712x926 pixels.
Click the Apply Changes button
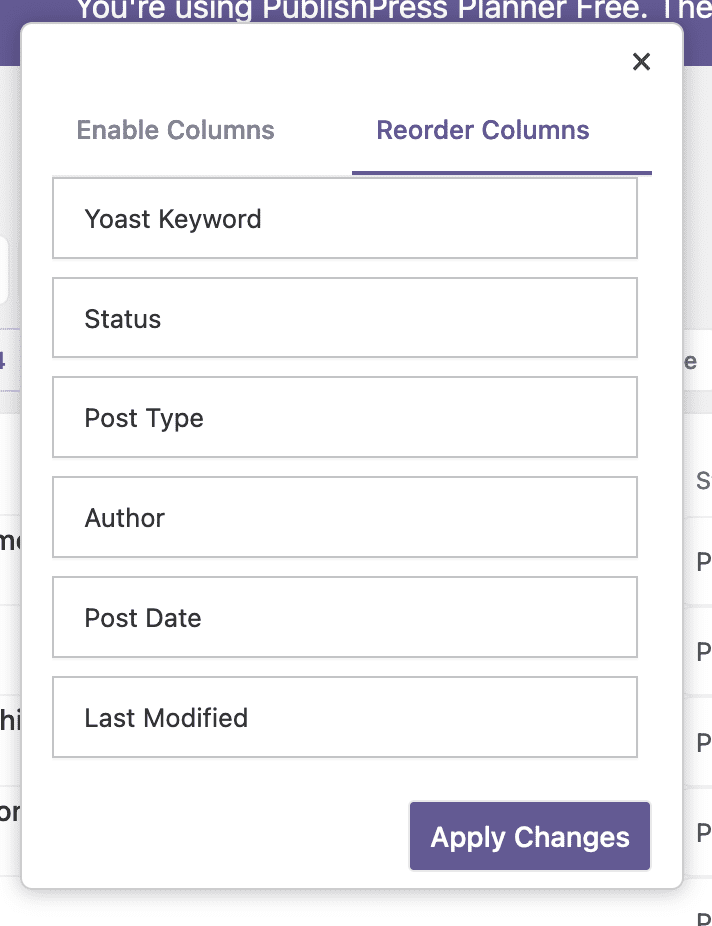pyautogui.click(x=529, y=836)
